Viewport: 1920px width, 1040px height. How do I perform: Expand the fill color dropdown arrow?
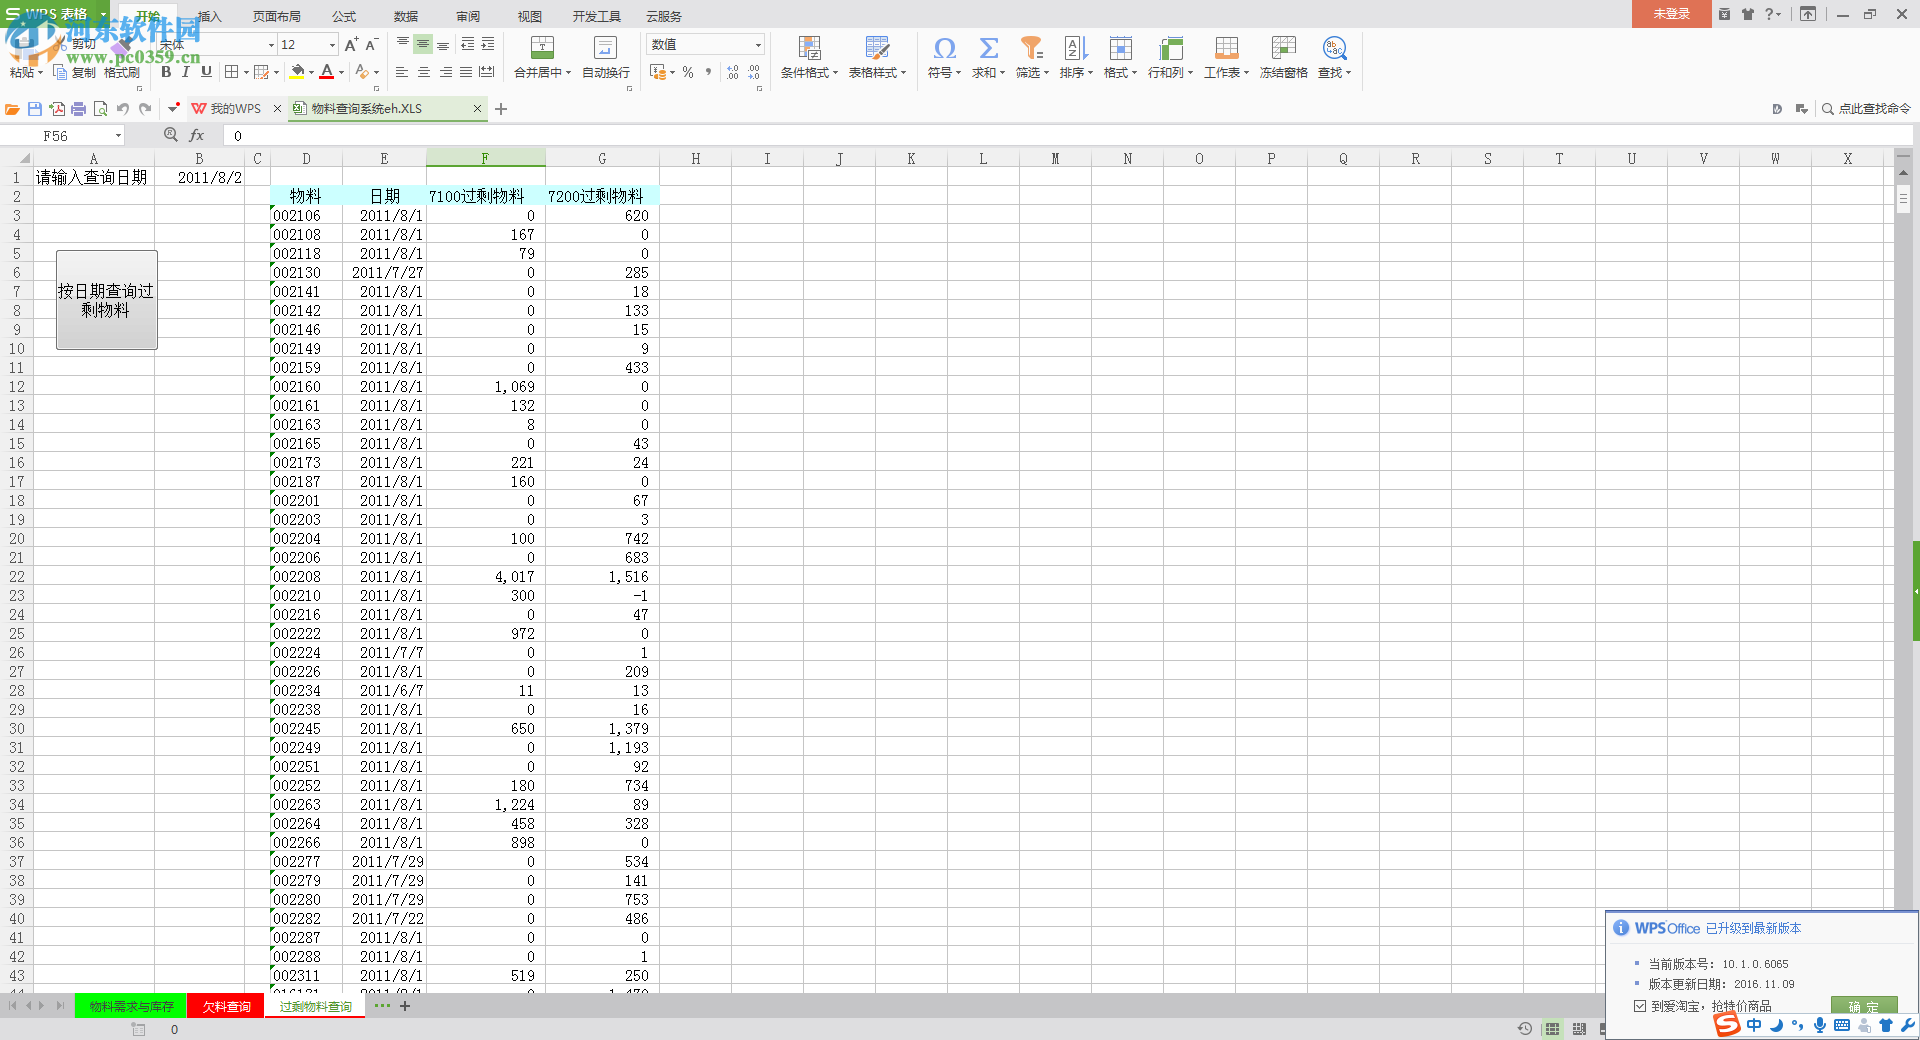[x=311, y=72]
